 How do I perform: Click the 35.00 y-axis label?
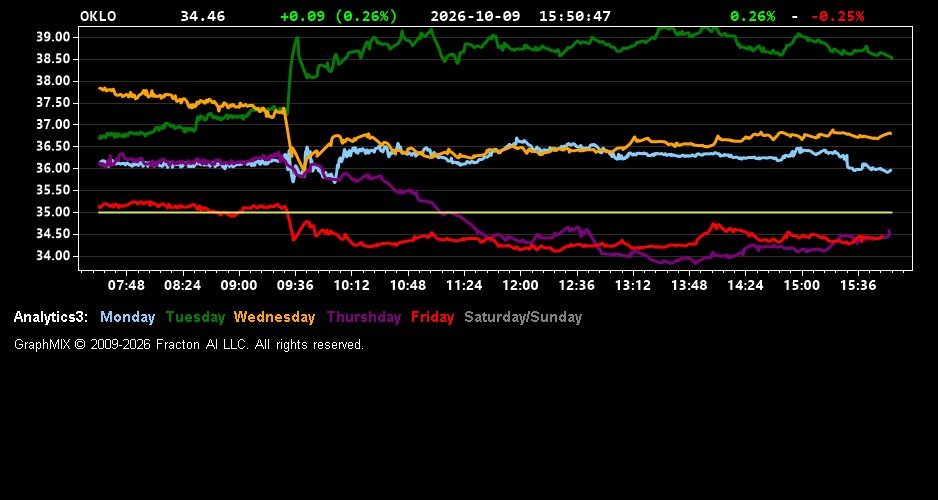(54, 212)
